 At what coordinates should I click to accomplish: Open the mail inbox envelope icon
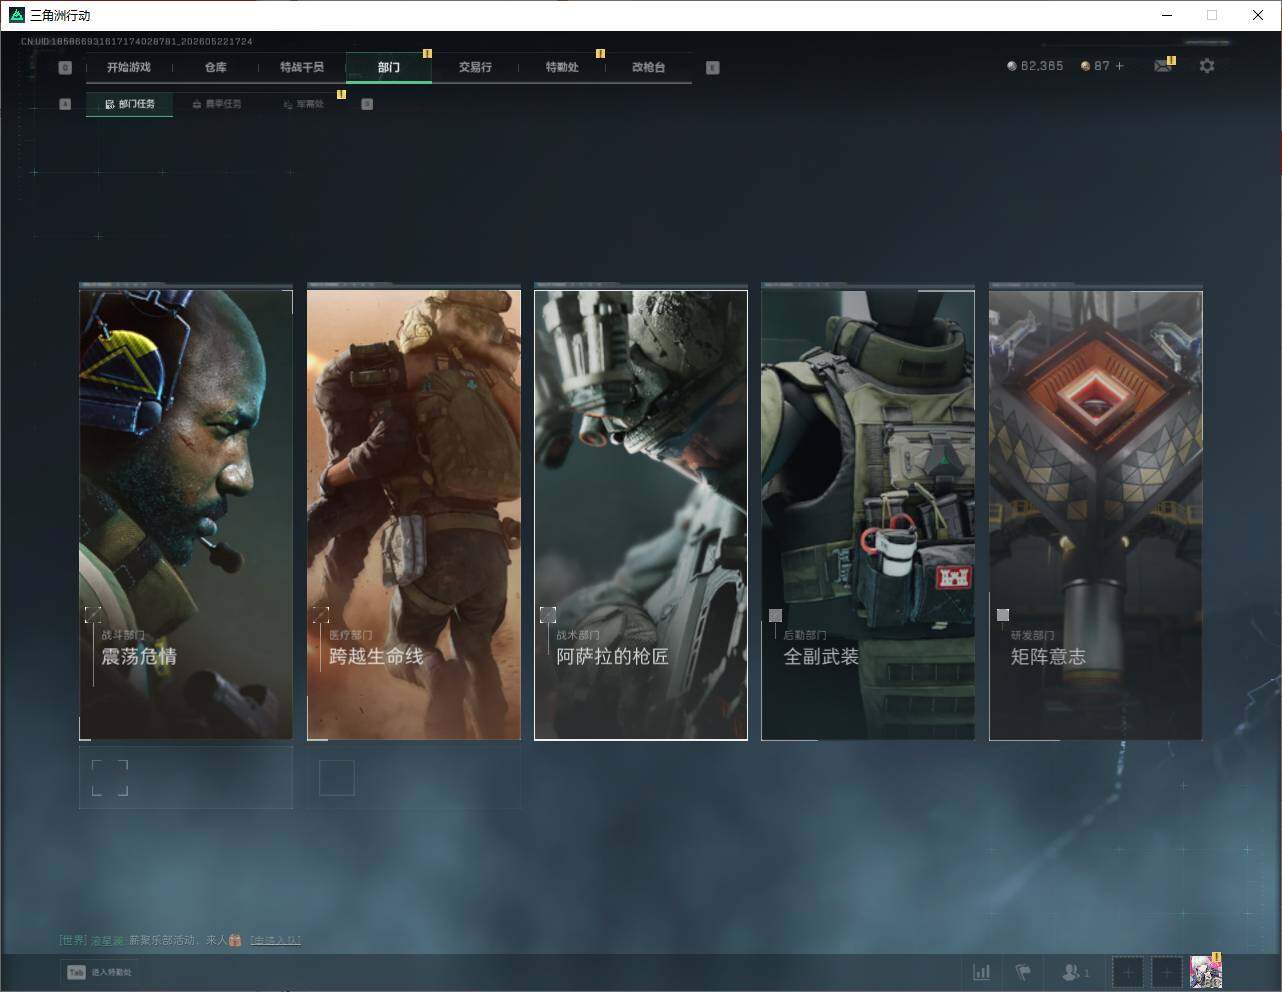tap(1162, 66)
